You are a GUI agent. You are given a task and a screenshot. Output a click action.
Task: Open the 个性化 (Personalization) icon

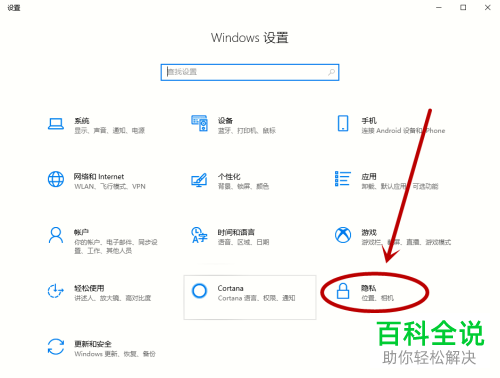199,180
